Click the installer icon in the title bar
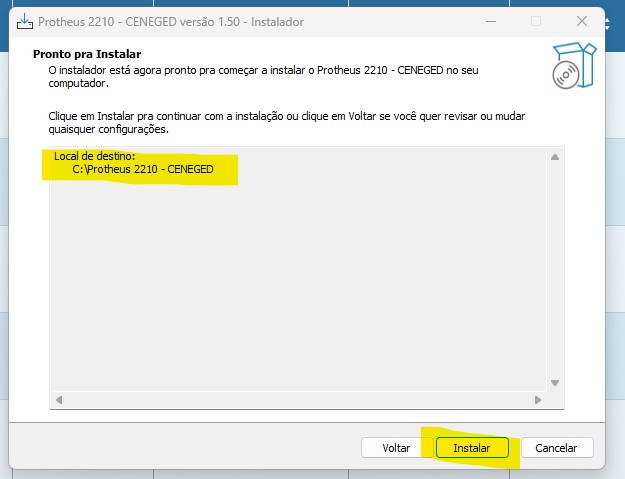 (x=25, y=21)
